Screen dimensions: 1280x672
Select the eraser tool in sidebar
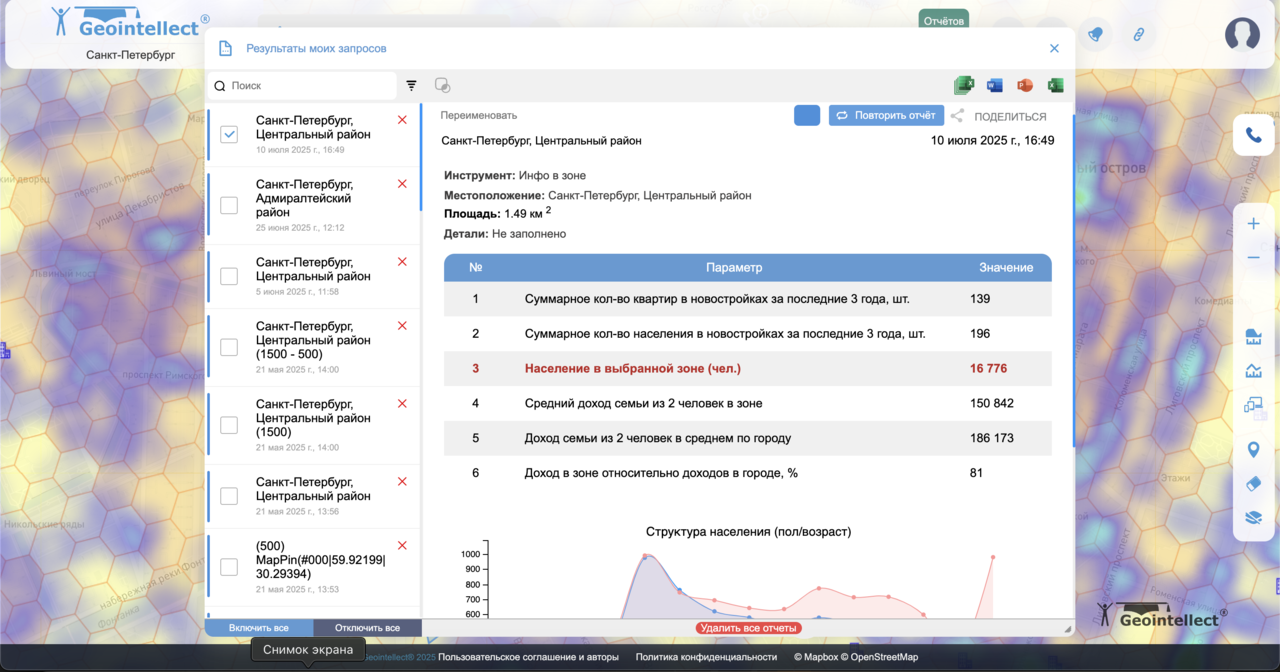click(1253, 484)
